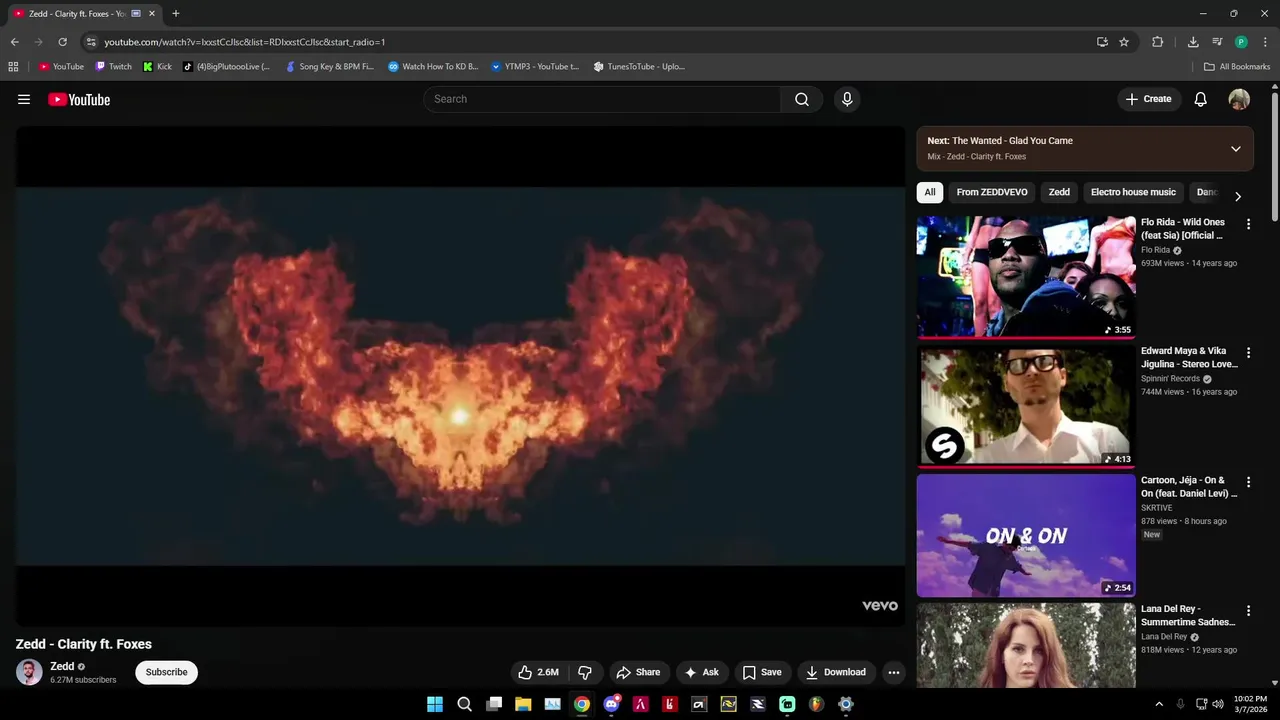Image resolution: width=1280 pixels, height=720 pixels.
Task: Expand the Next up mix panel
Action: coord(1236,149)
